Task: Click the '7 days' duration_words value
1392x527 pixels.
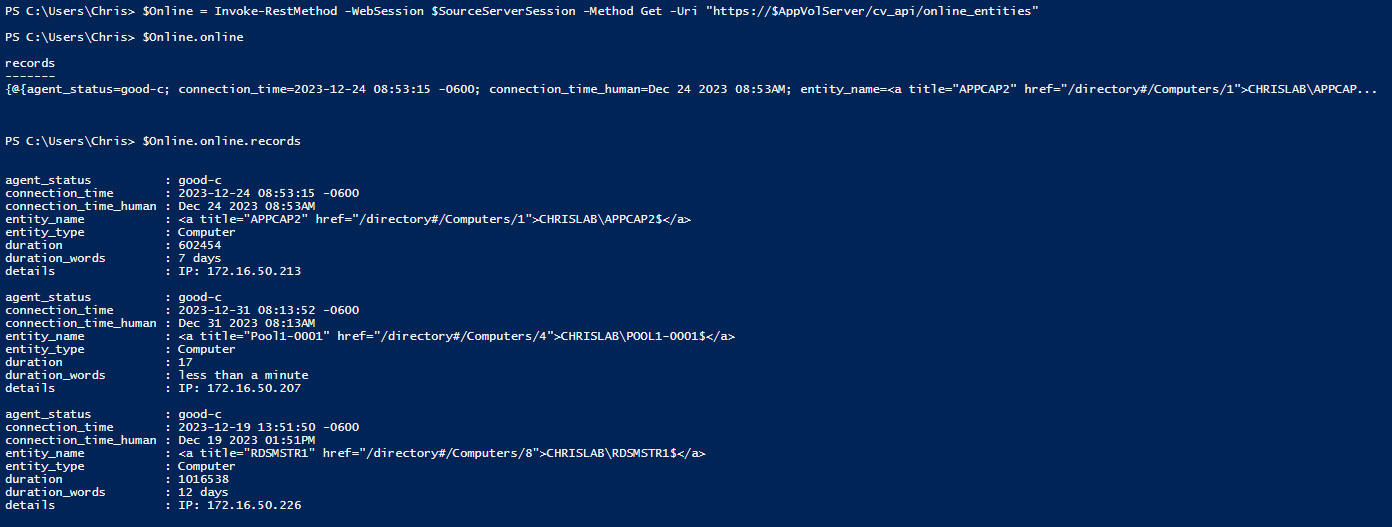Action: pyautogui.click(x=200, y=258)
